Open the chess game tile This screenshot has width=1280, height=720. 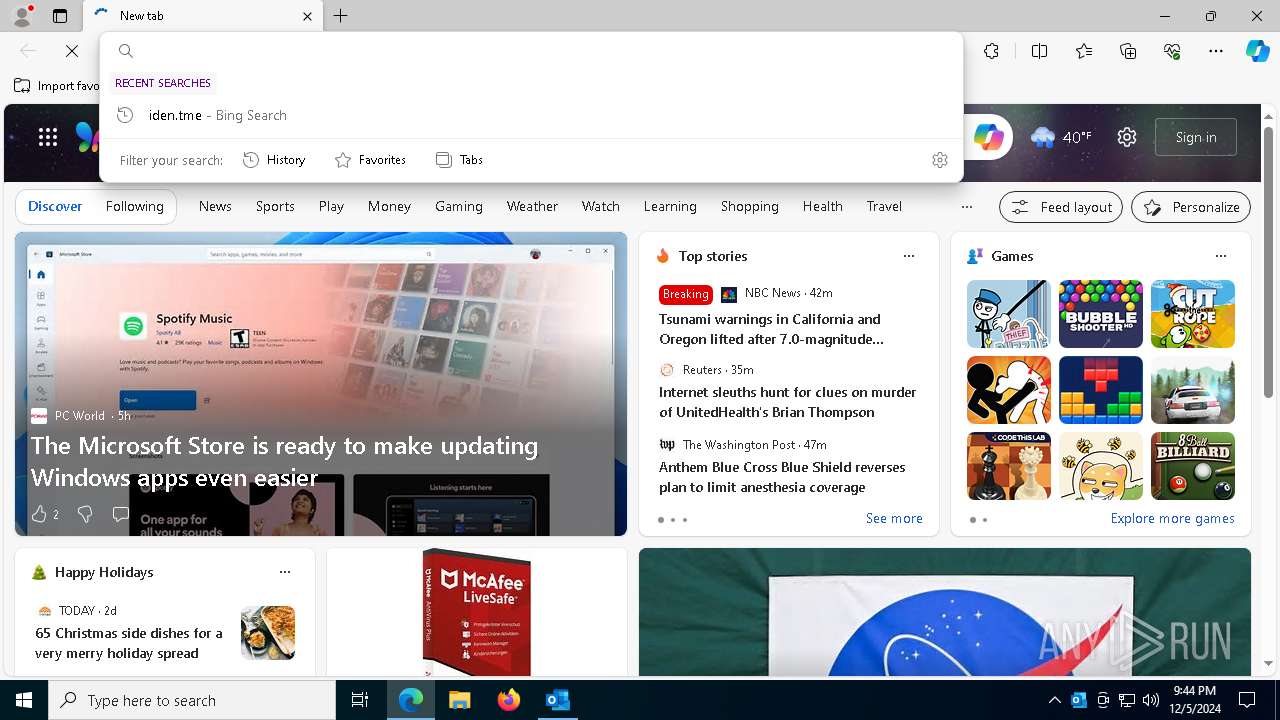[1008, 466]
